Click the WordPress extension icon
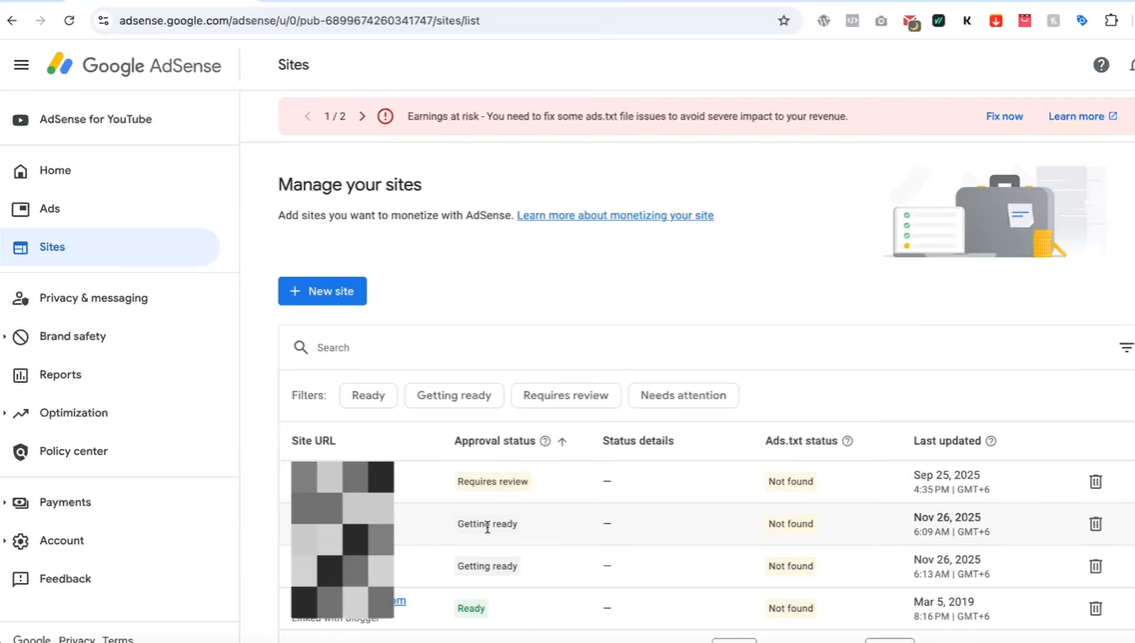This screenshot has width=1135, height=643. (x=824, y=21)
